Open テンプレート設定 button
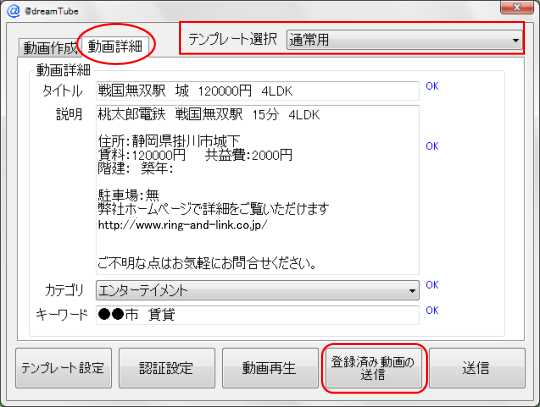 (63, 368)
